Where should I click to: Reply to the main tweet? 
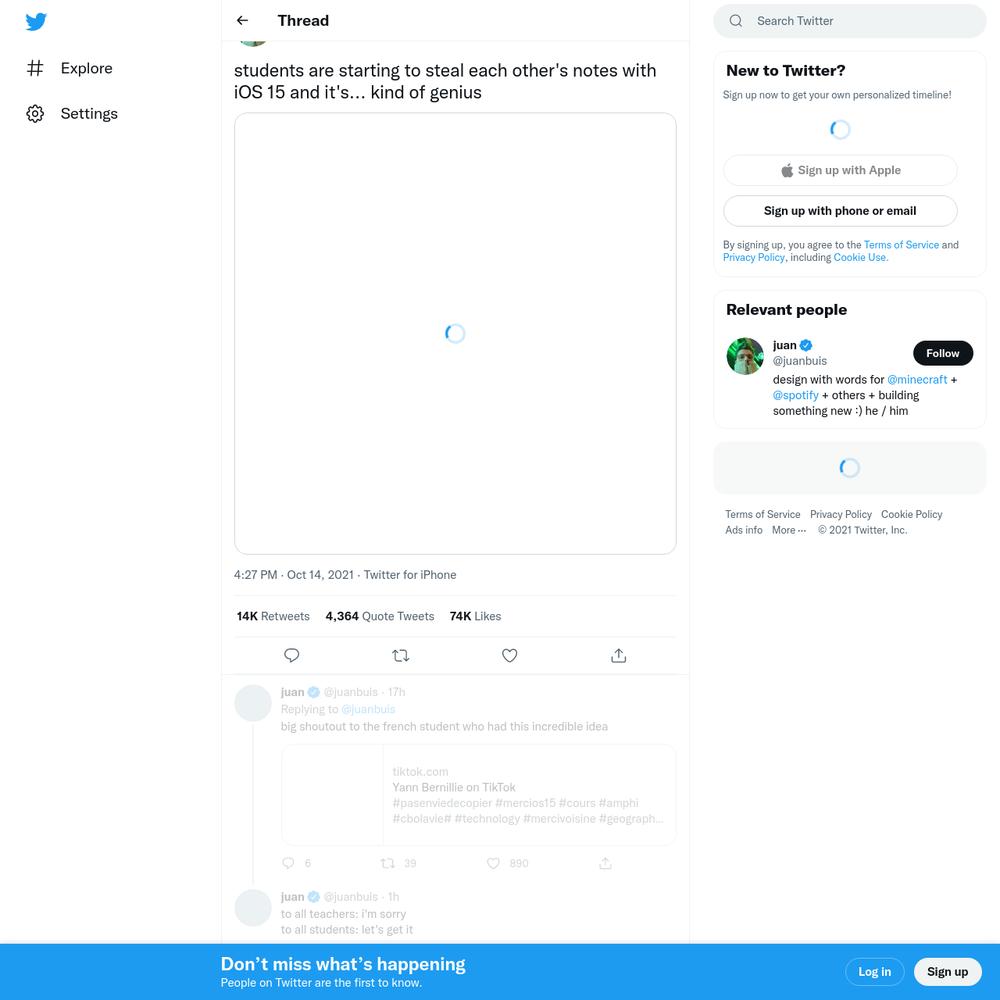tap(291, 655)
